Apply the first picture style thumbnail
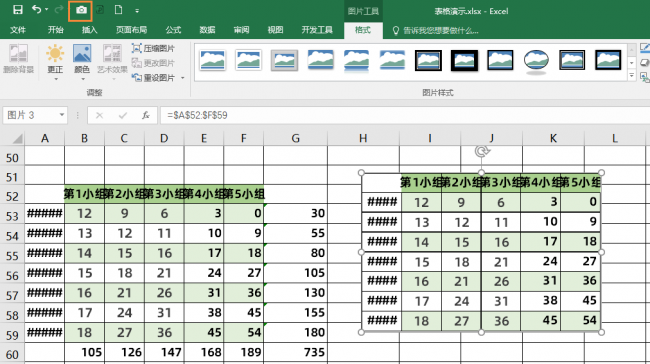 [213, 60]
